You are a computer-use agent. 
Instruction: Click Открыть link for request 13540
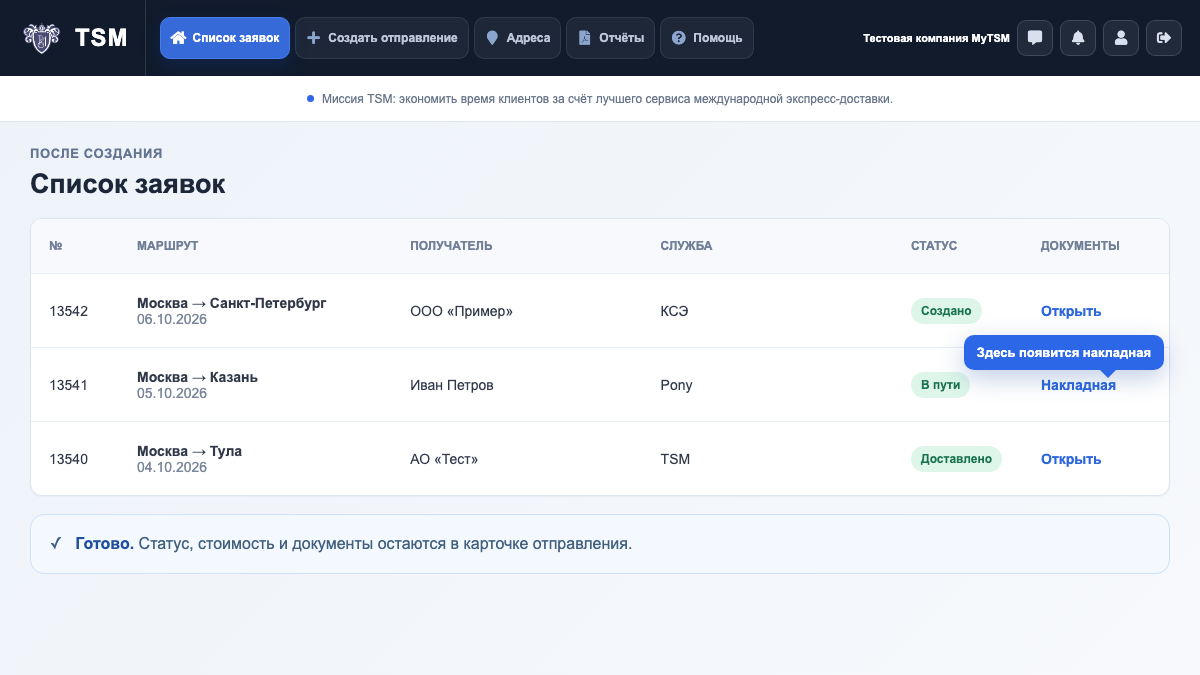point(1071,459)
